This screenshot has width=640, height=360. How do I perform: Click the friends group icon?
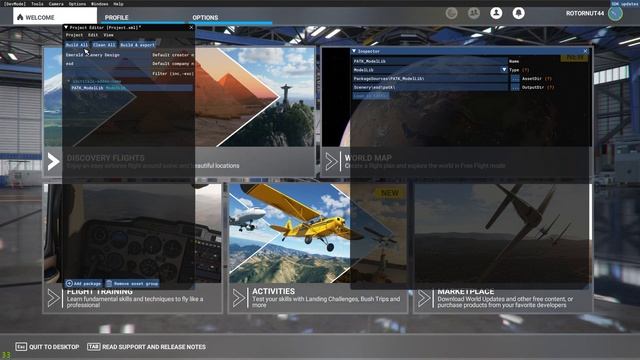coord(474,13)
